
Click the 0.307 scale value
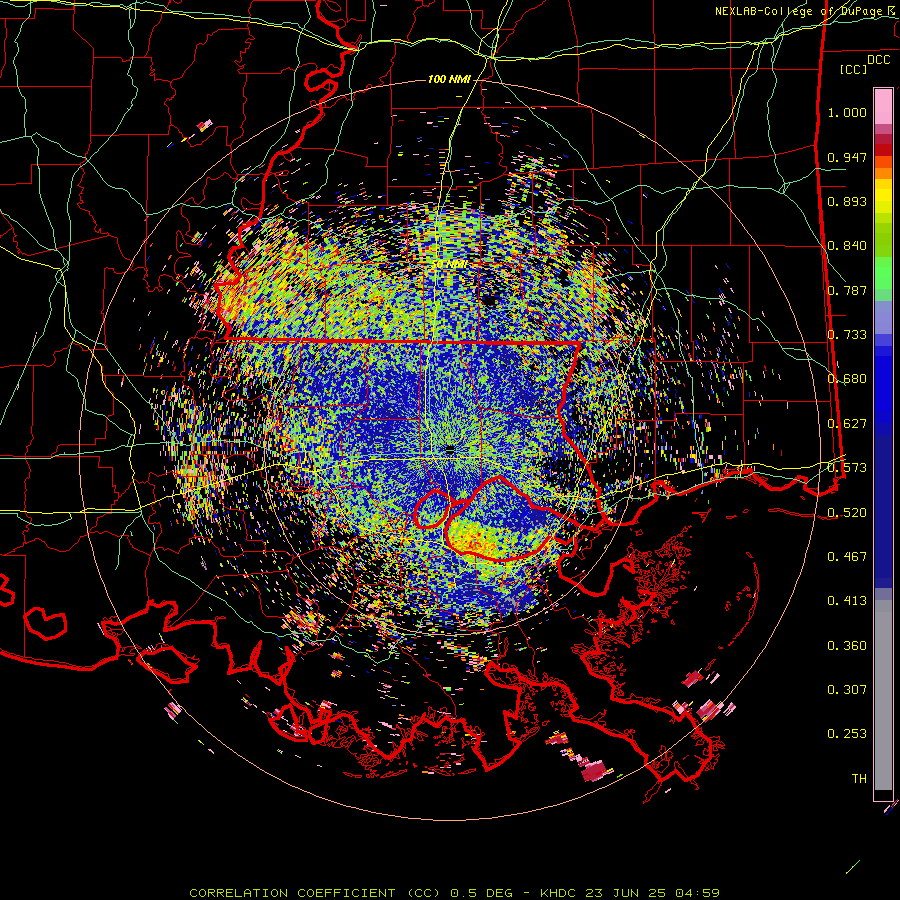[847, 690]
